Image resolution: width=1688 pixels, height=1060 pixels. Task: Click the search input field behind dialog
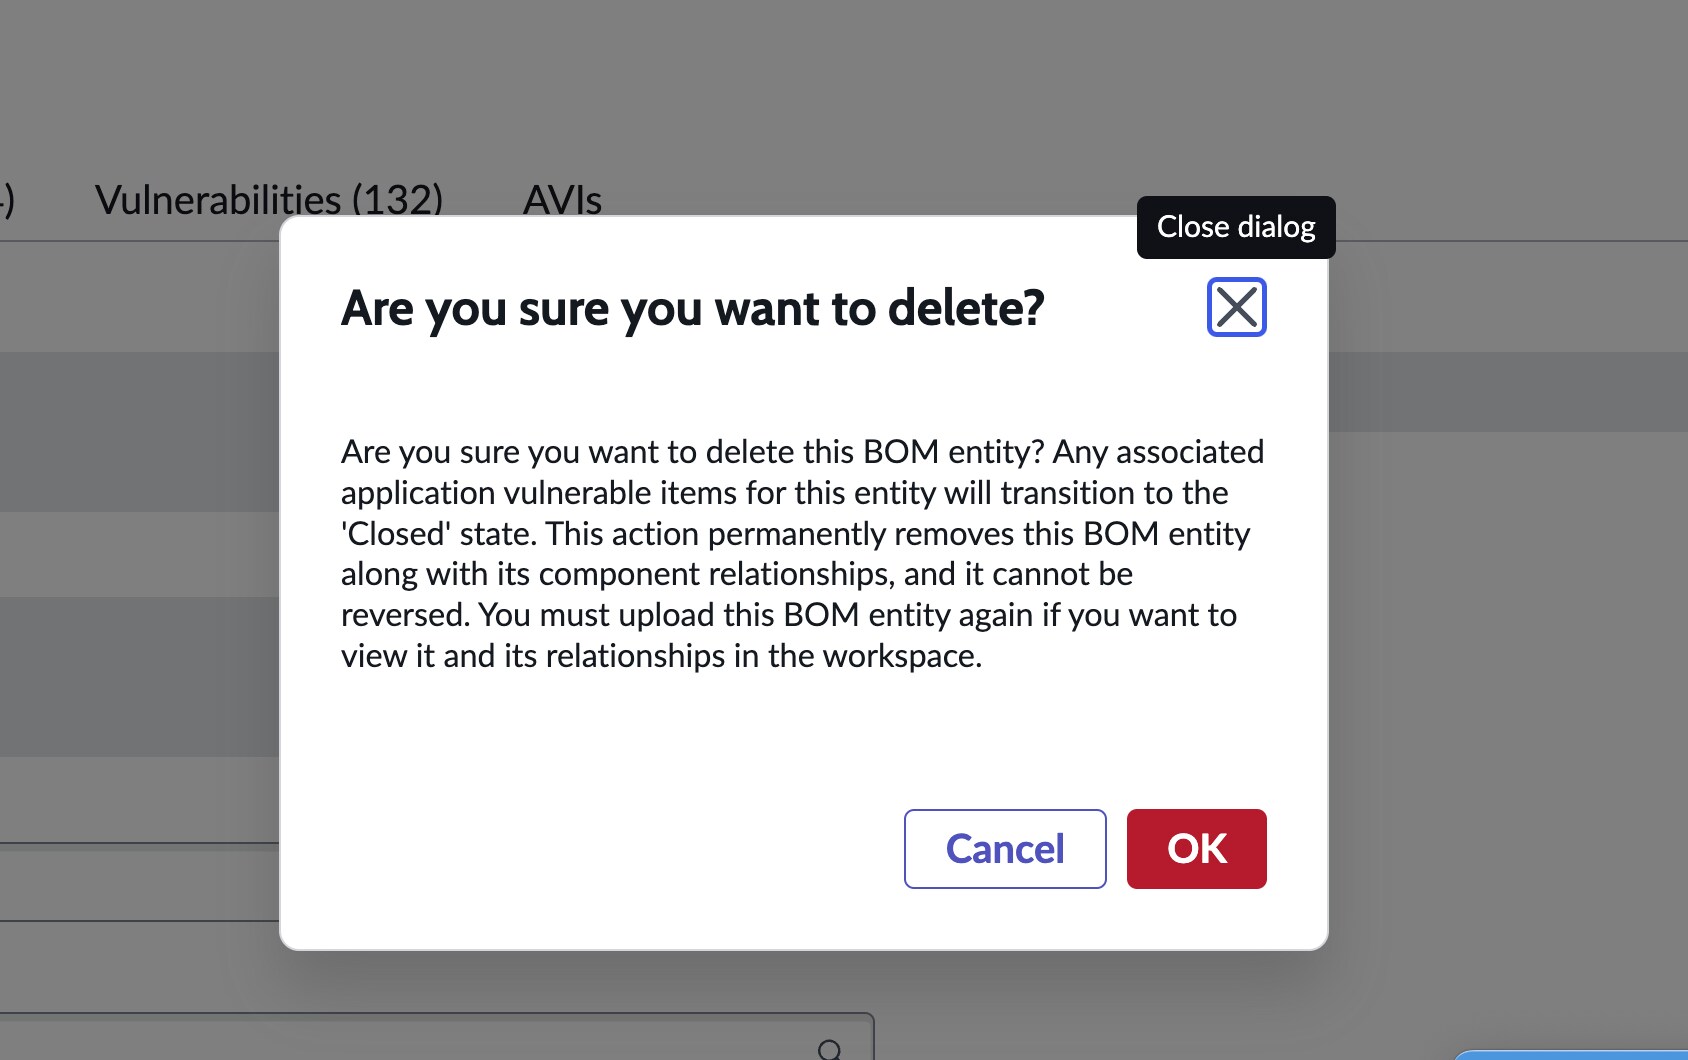pyautogui.click(x=436, y=1037)
